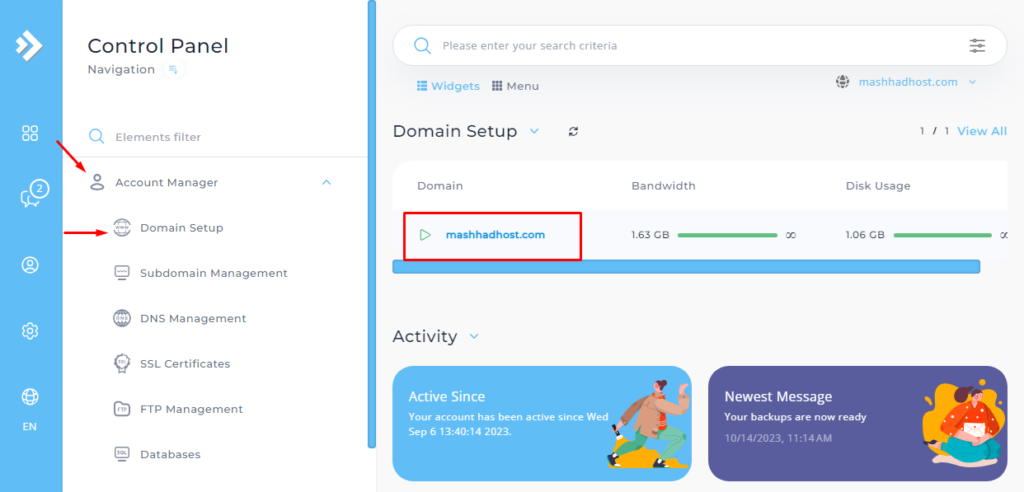Image resolution: width=1024 pixels, height=492 pixels.
Task: Expand the Activity section chevron
Action: 474,336
